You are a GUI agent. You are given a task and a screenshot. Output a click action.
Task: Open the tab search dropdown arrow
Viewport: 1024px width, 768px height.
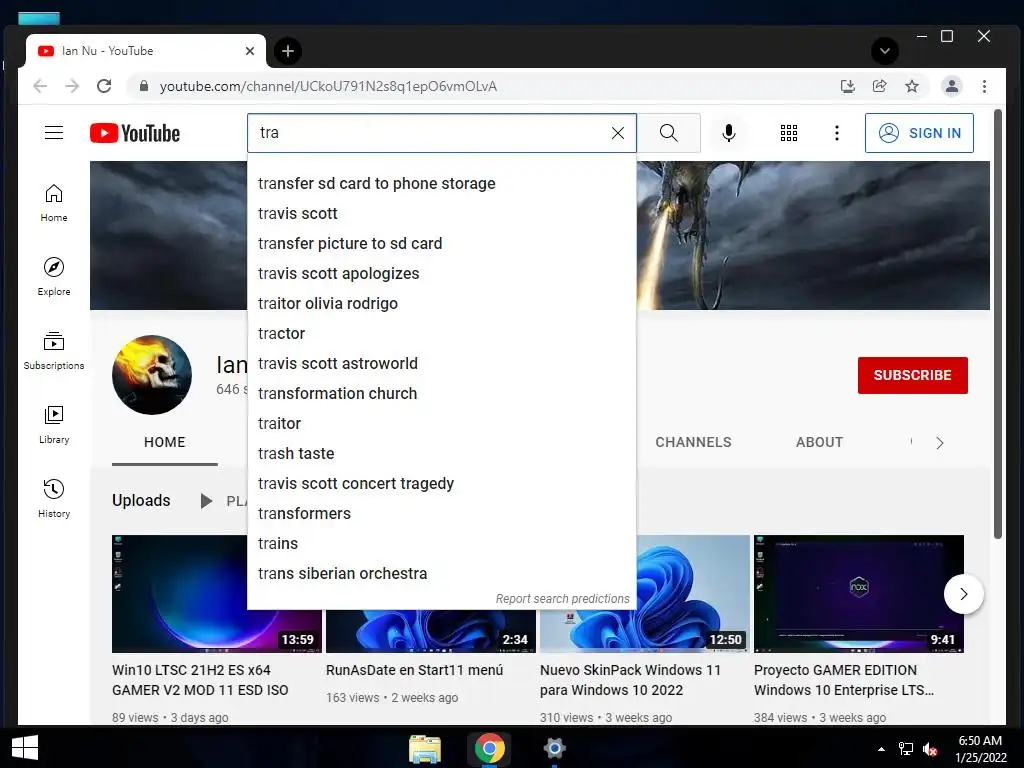pyautogui.click(x=885, y=51)
